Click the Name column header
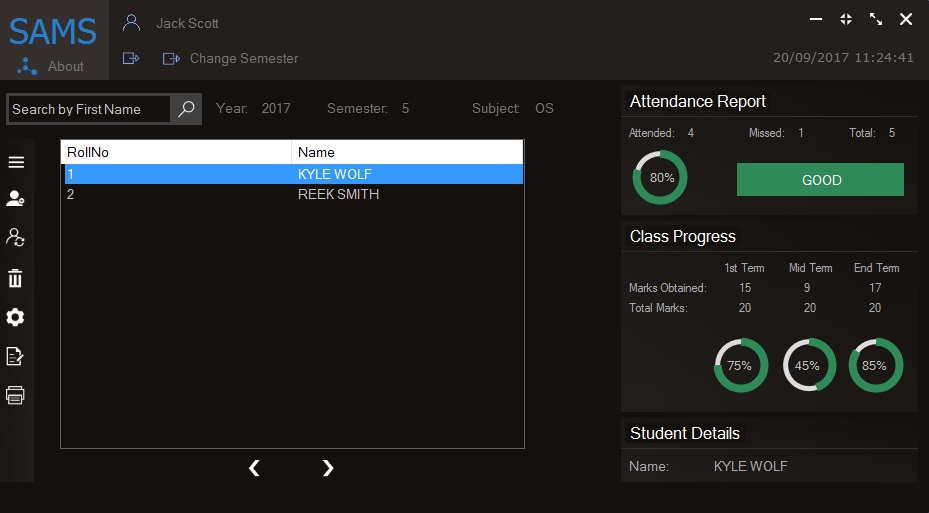 [x=408, y=152]
